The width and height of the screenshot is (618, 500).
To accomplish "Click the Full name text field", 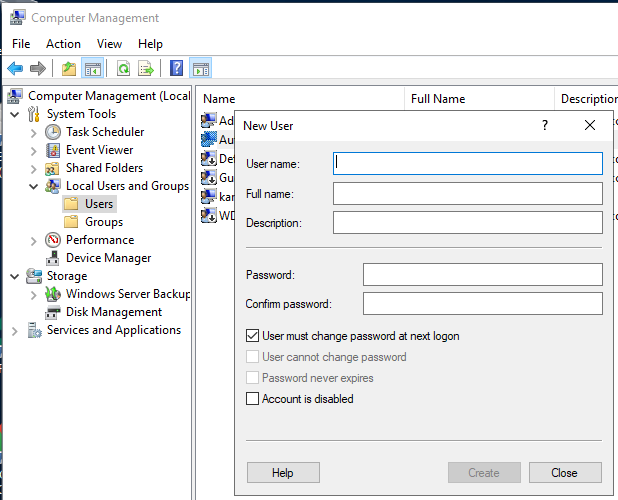I will (467, 193).
